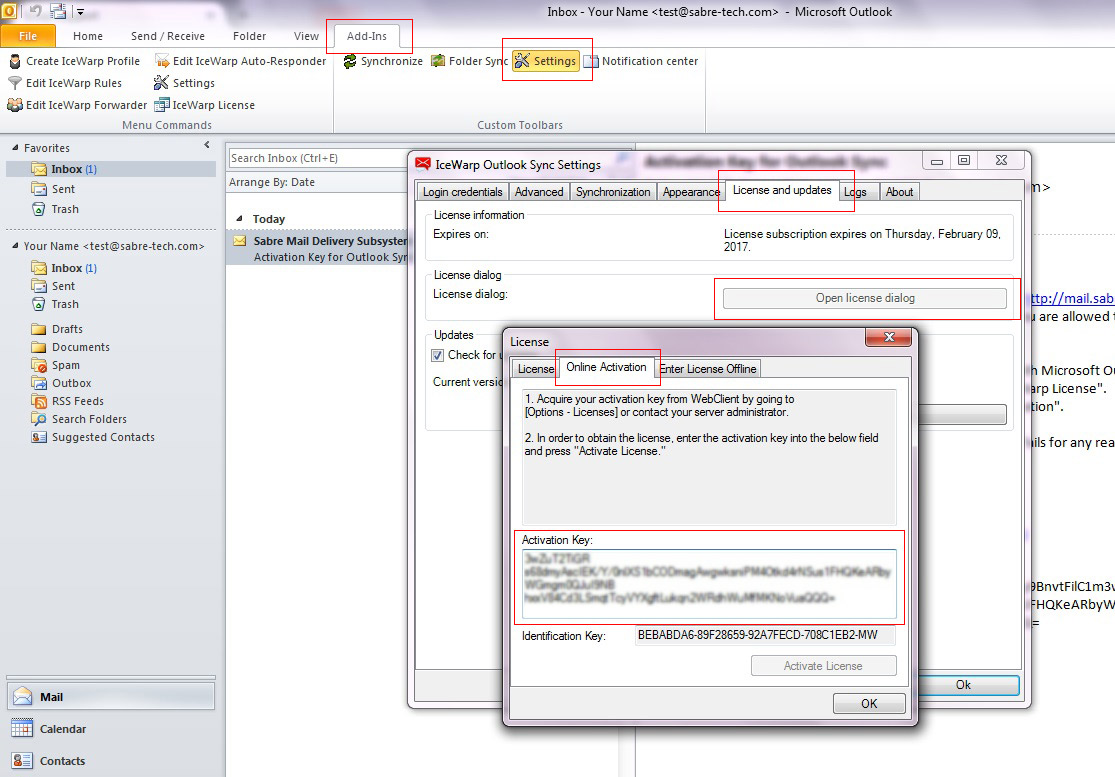The image size is (1115, 777).
Task: Click the Search Inbox field
Action: [319, 159]
